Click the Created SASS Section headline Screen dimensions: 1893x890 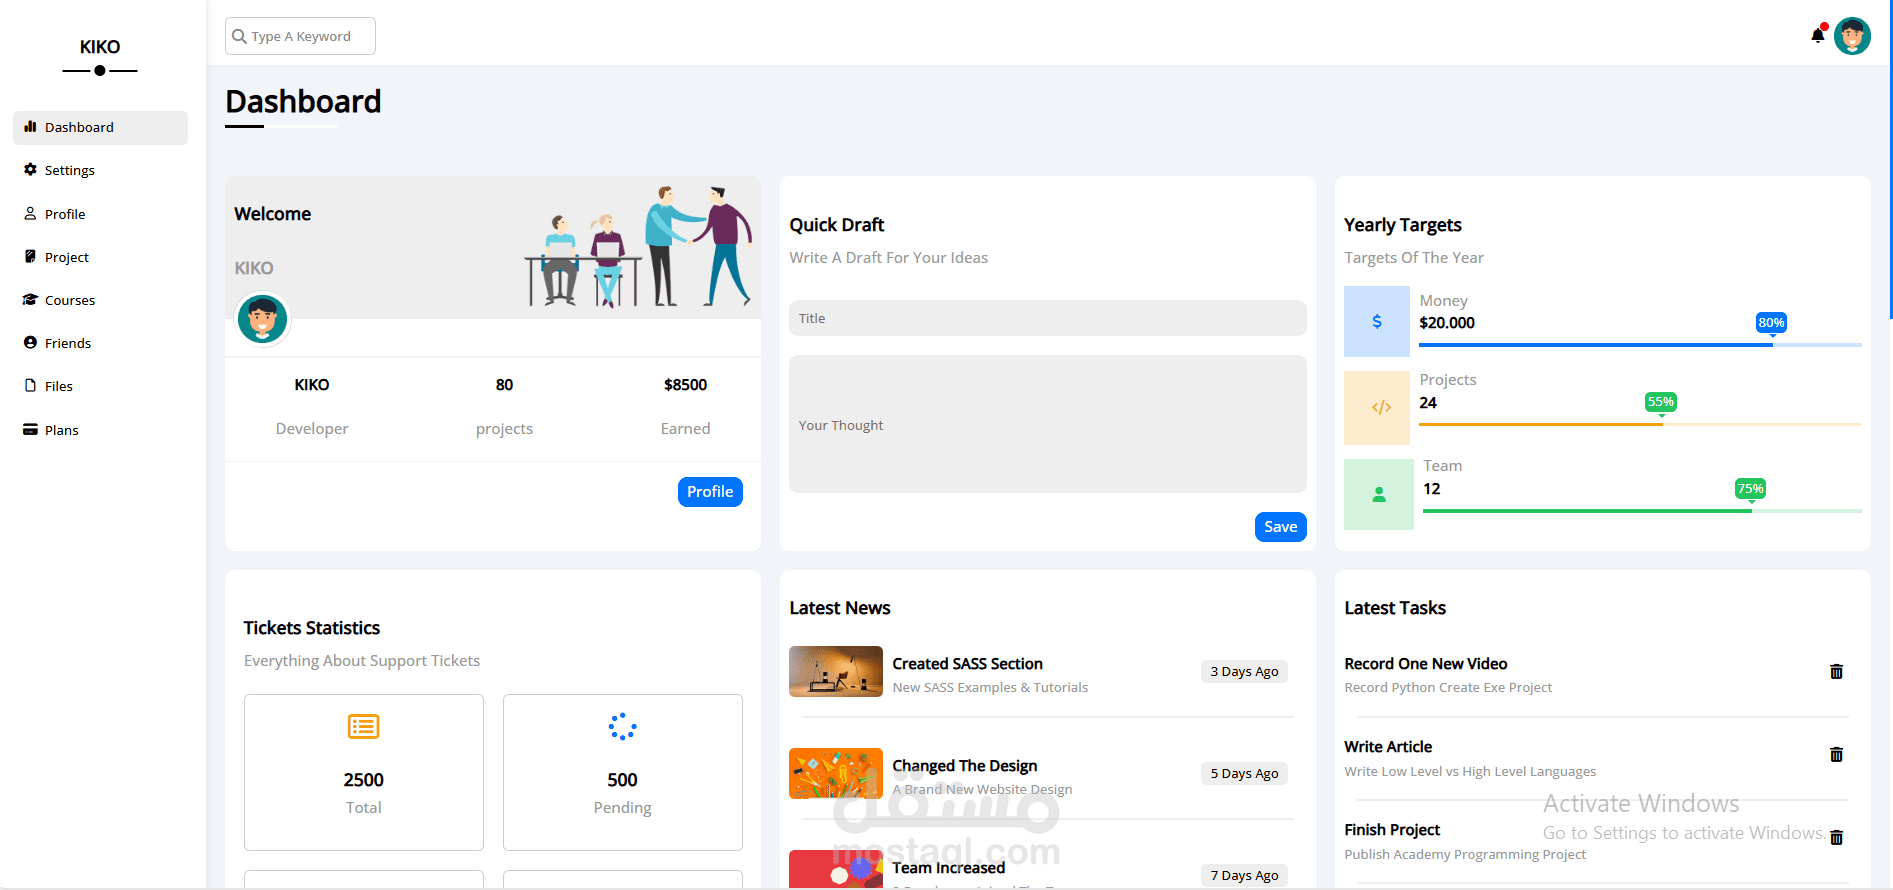(x=967, y=664)
